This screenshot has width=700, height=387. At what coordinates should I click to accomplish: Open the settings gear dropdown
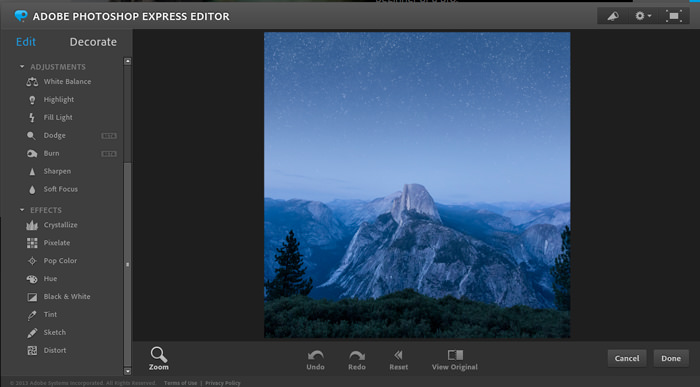pos(643,16)
